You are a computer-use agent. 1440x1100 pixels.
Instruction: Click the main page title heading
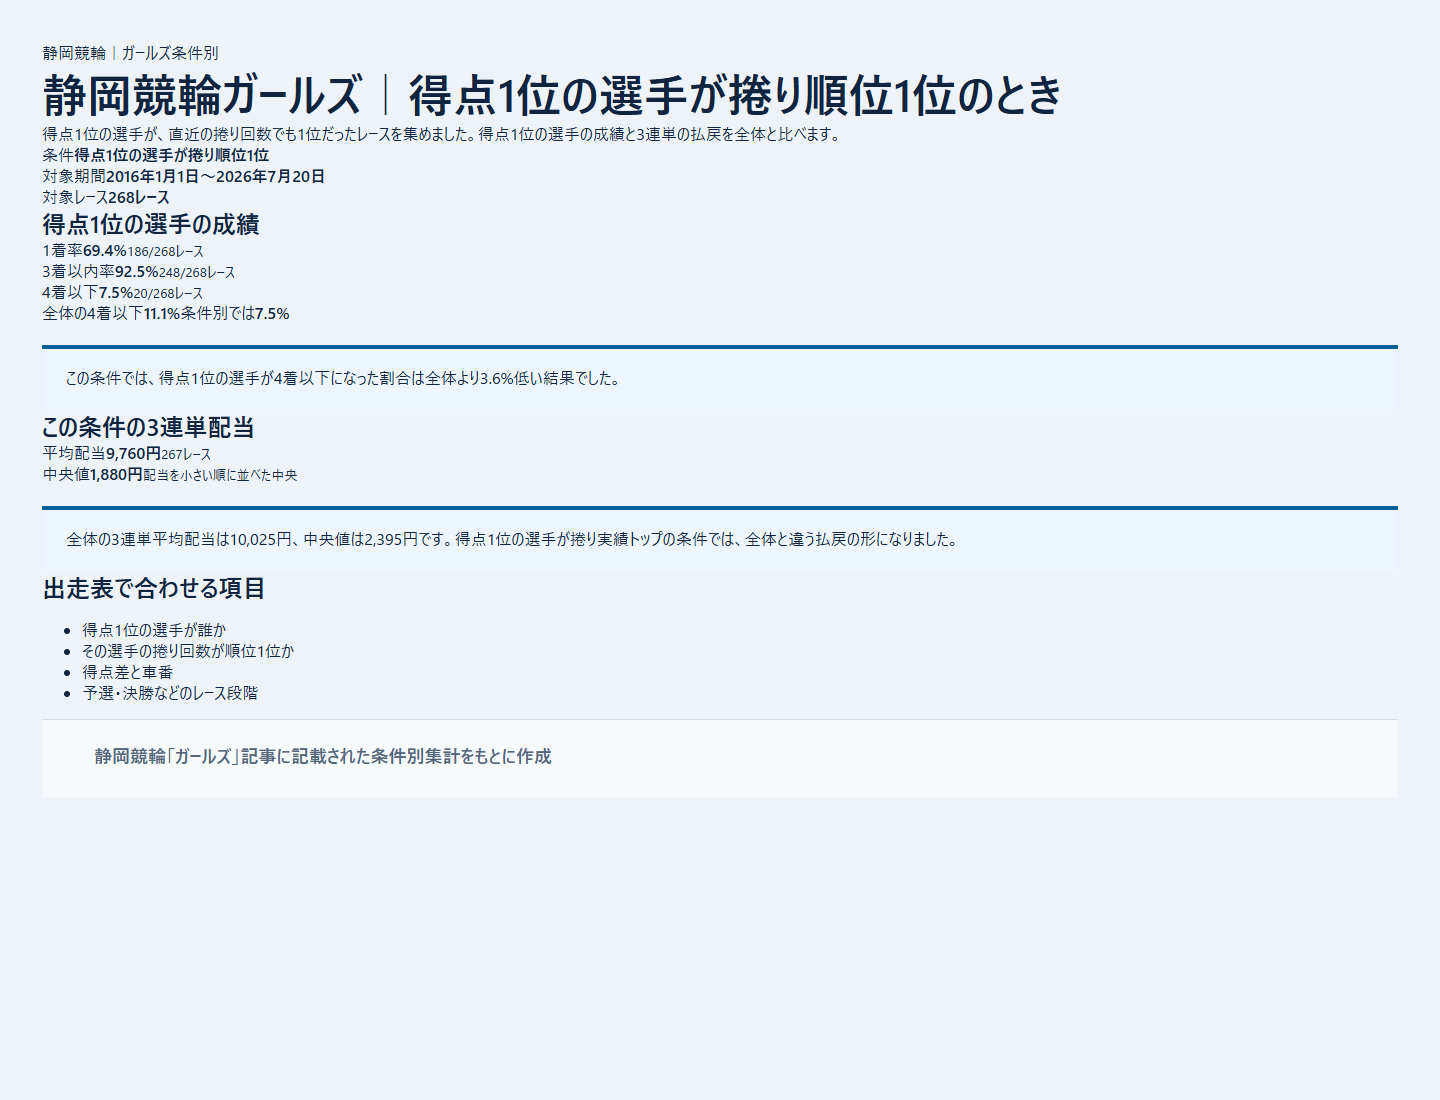[x=552, y=95]
